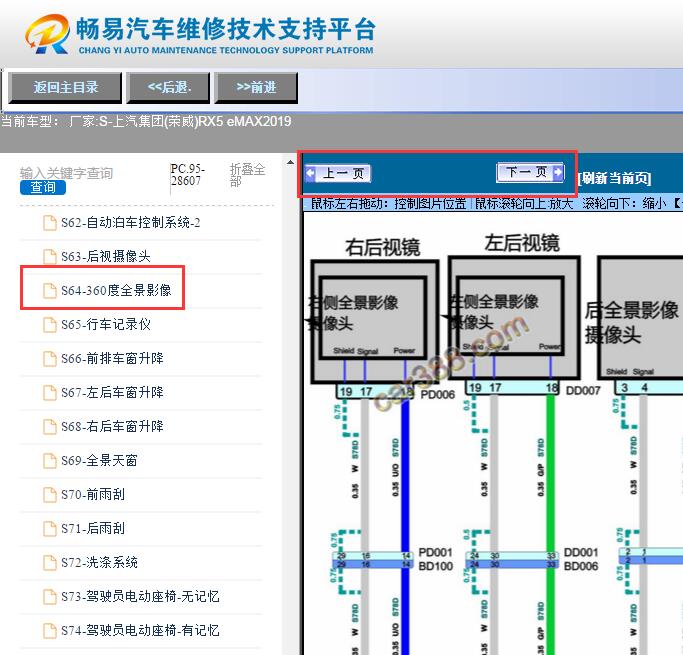This screenshot has height=655, width=683.
Task: Click the 左后视镜 diagram label
Action: point(522,243)
